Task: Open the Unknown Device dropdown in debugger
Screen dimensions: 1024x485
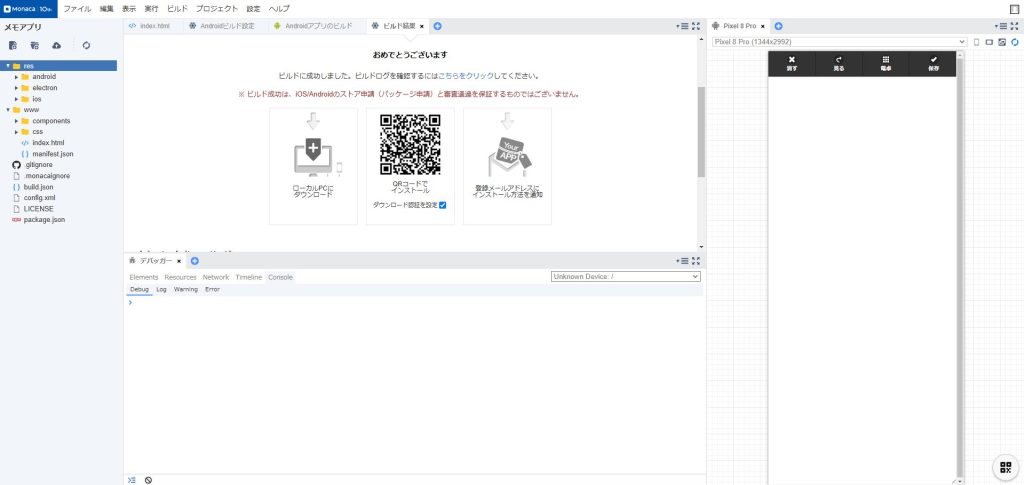Action: 625,276
